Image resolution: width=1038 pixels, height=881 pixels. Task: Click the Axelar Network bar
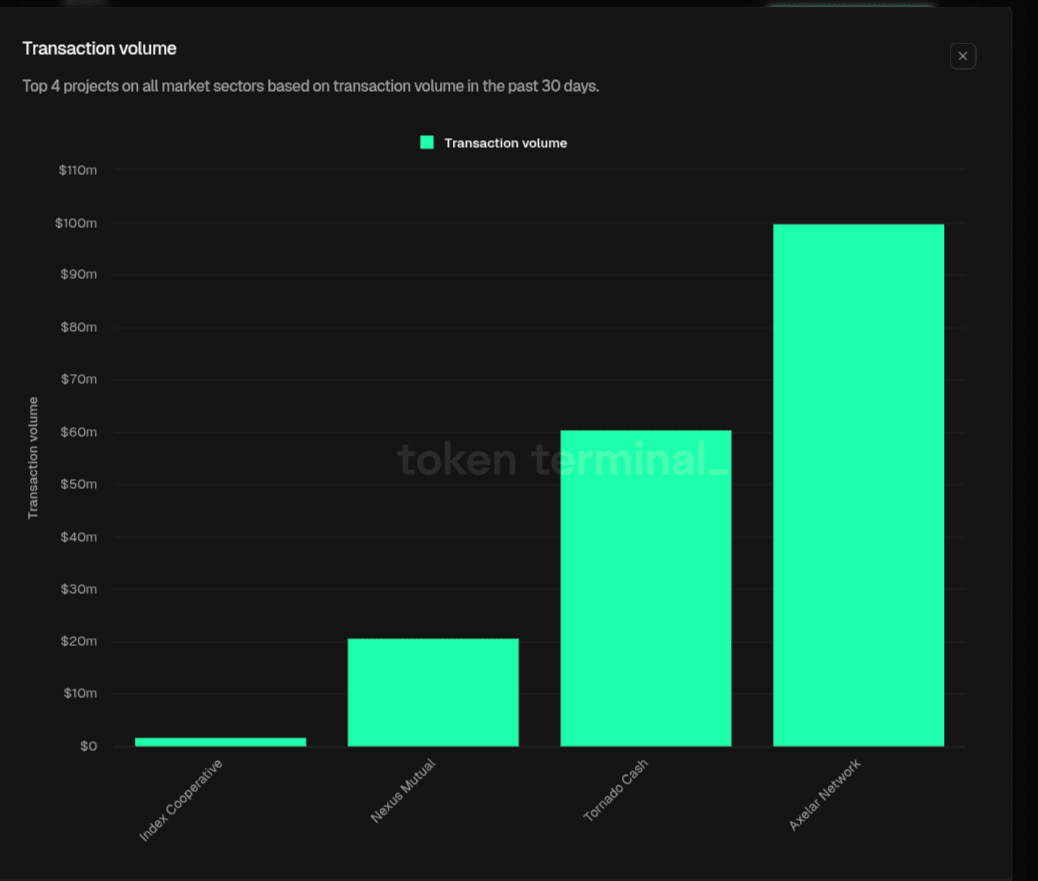pyautogui.click(x=858, y=485)
